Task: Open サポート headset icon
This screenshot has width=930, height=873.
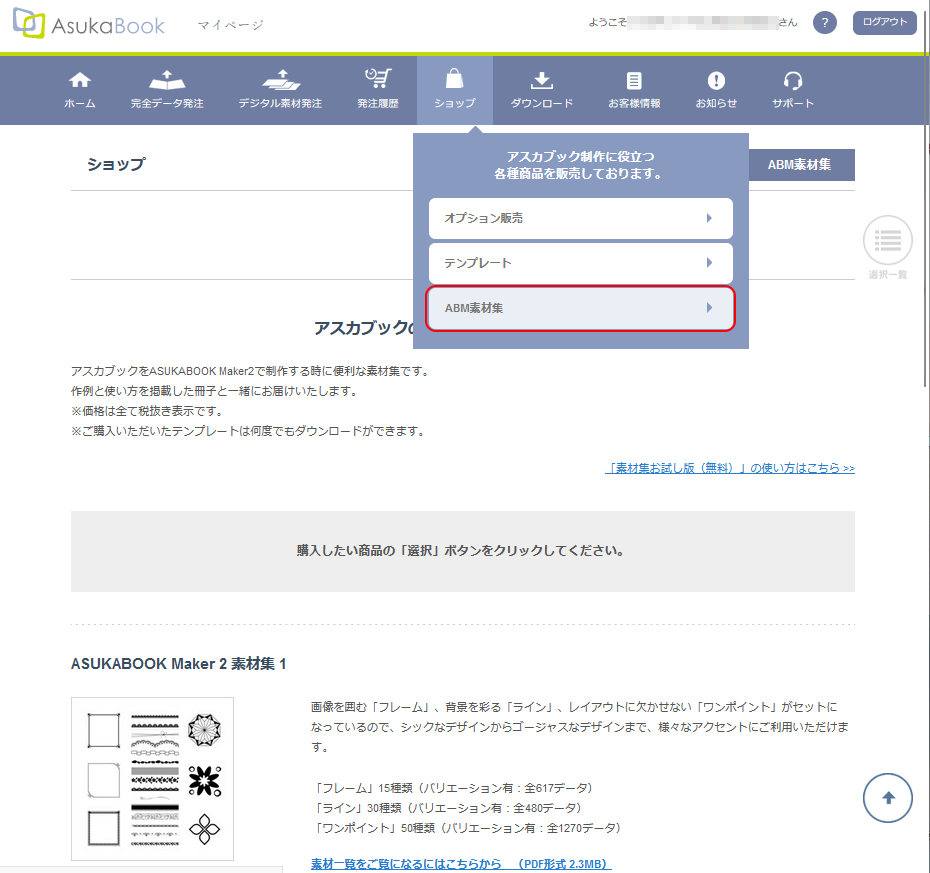Action: (x=793, y=81)
